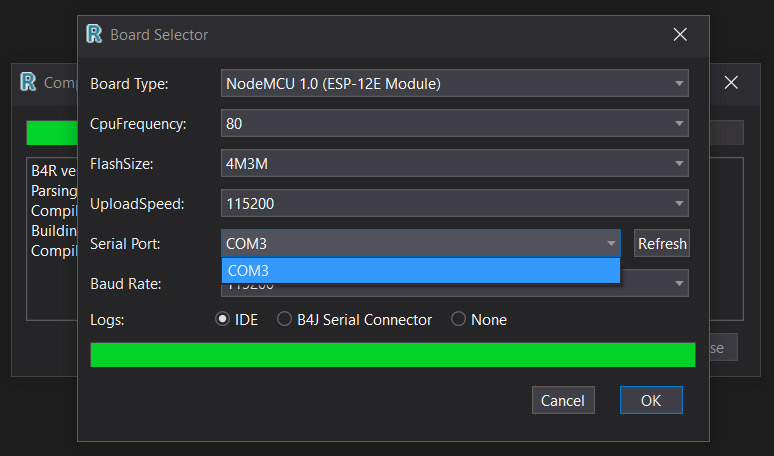The width and height of the screenshot is (774, 456).
Task: Open the FlashSize dropdown
Action: click(x=679, y=163)
